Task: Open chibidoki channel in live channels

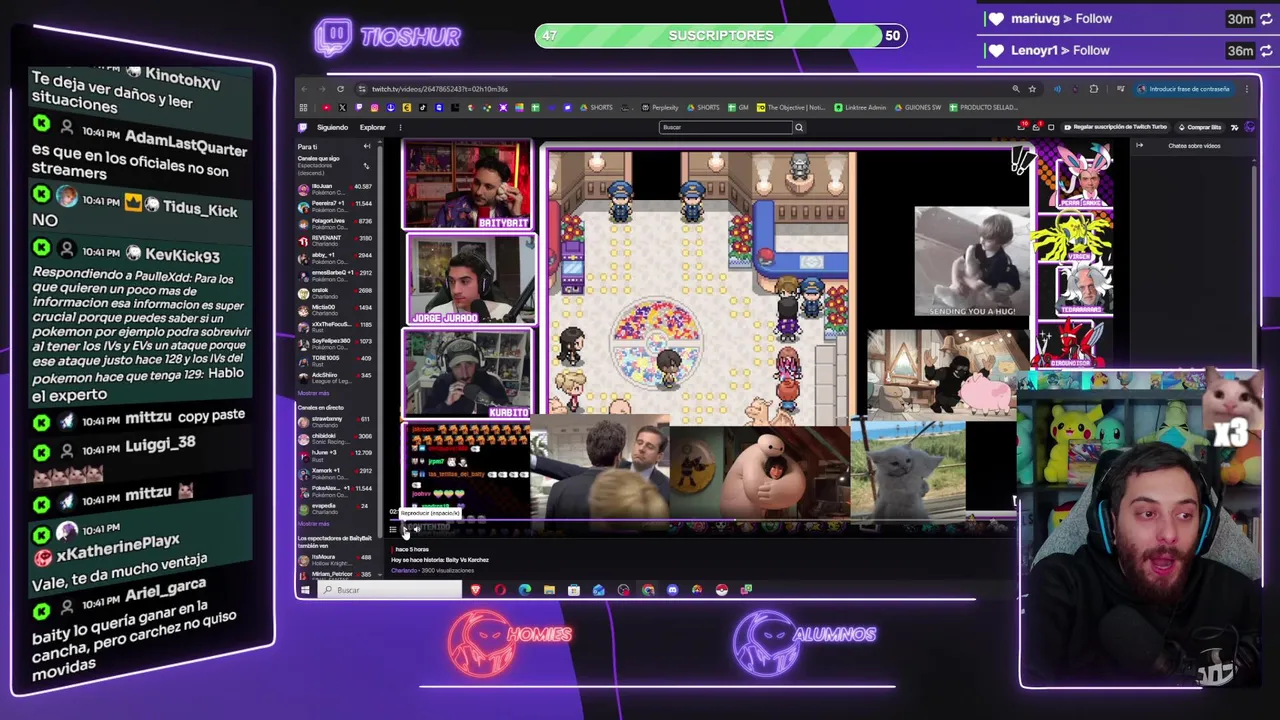Action: (x=336, y=439)
